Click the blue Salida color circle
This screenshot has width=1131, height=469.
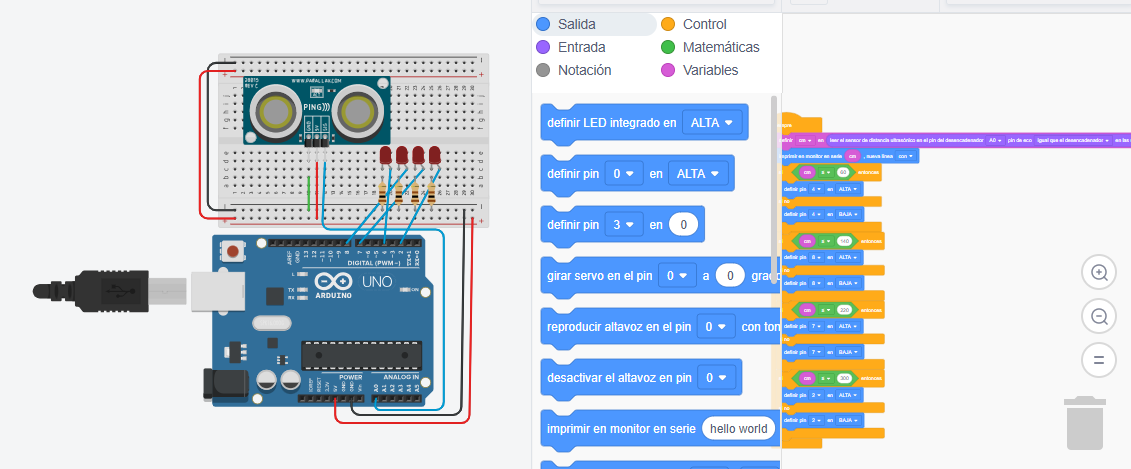543,24
